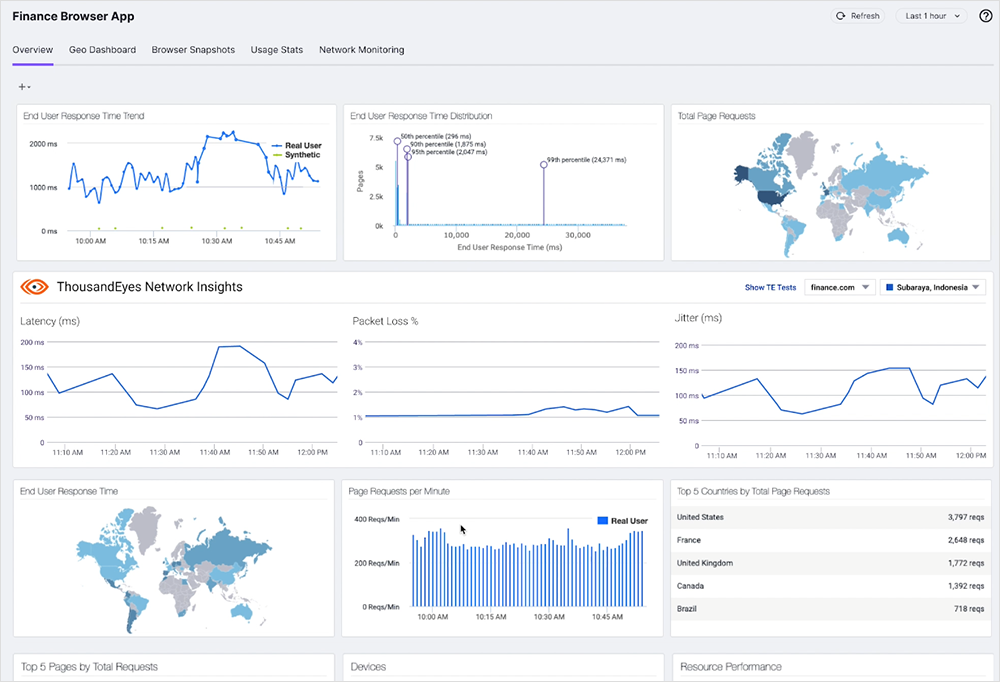Image resolution: width=1000 pixels, height=682 pixels.
Task: Open the Browser Snapshots tab
Action: [193, 50]
